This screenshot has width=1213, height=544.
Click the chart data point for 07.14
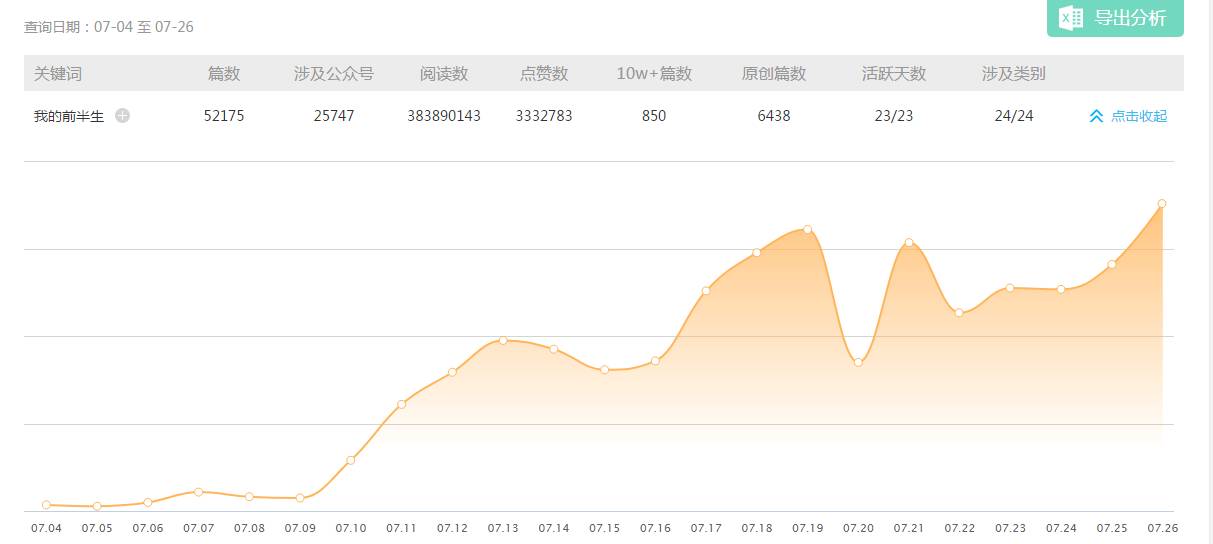(x=554, y=349)
